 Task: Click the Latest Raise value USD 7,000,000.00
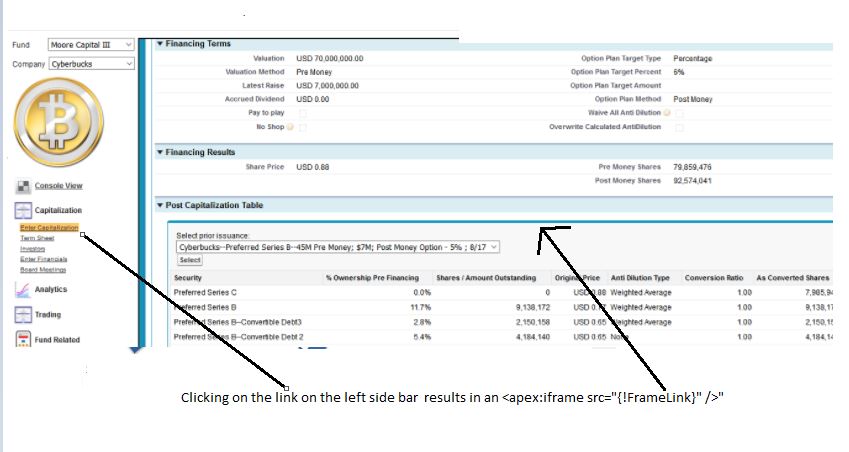[328, 86]
